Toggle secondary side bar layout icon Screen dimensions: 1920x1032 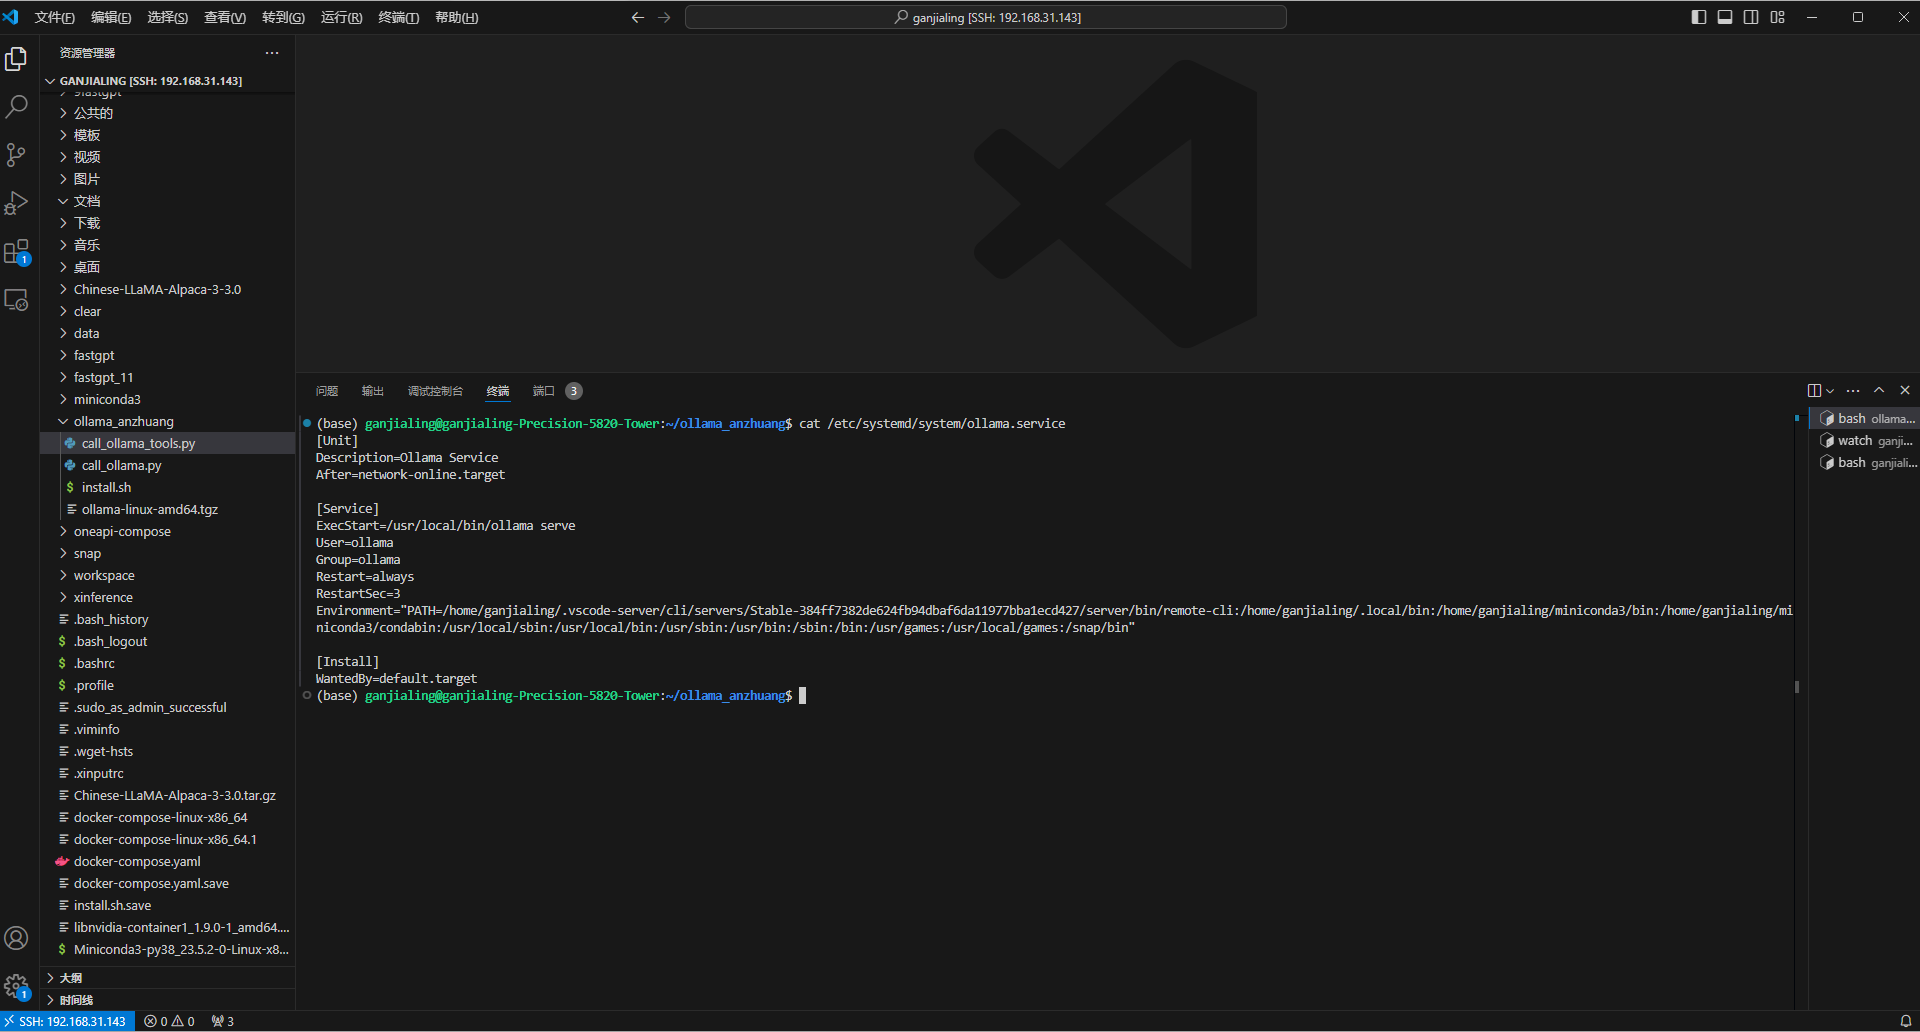[1751, 17]
